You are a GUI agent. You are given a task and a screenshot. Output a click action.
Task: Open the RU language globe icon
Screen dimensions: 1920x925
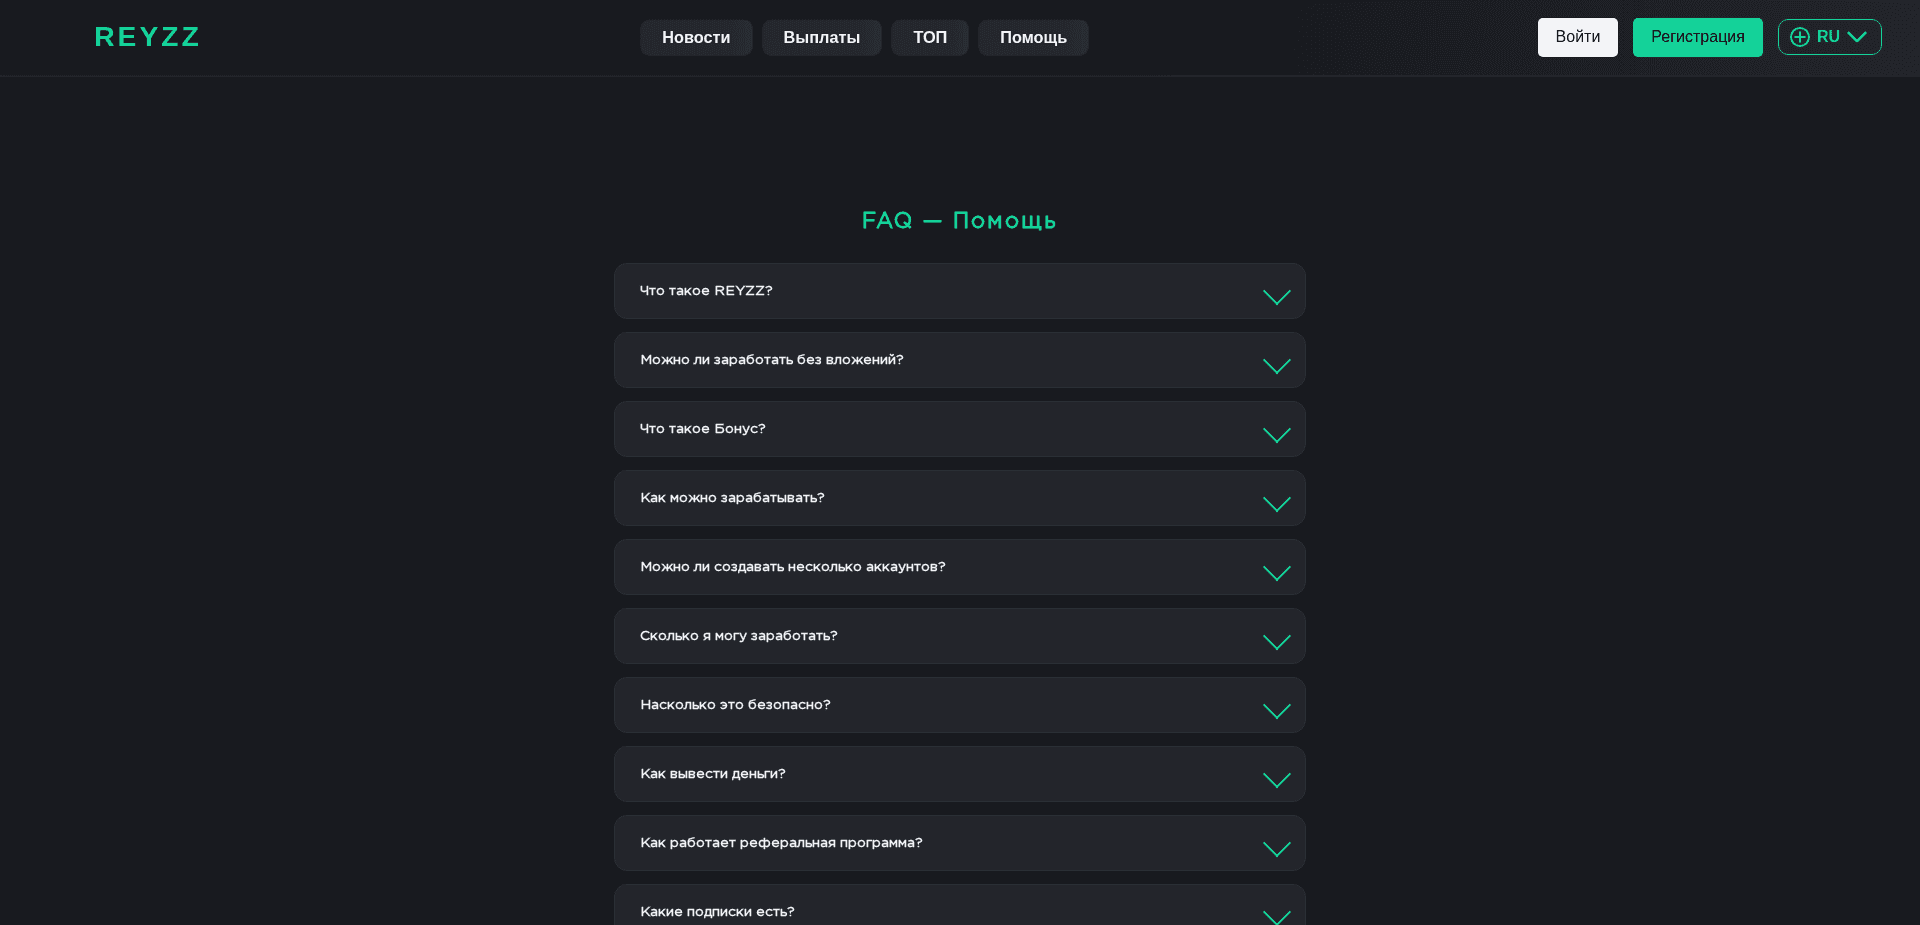[1800, 37]
